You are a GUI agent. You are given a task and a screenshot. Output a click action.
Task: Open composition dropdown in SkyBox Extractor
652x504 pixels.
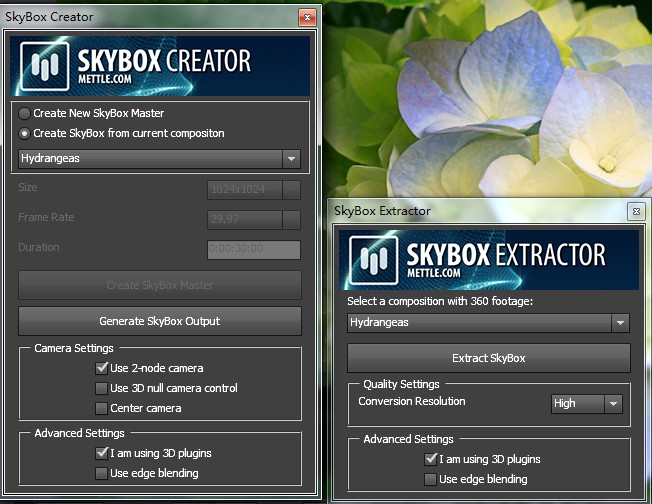(489, 323)
